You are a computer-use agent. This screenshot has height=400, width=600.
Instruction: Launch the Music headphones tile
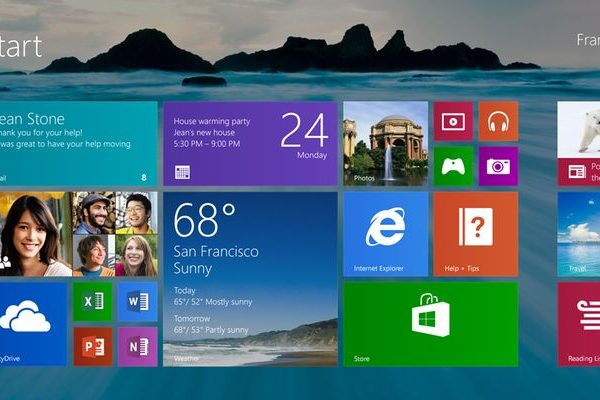point(498,121)
